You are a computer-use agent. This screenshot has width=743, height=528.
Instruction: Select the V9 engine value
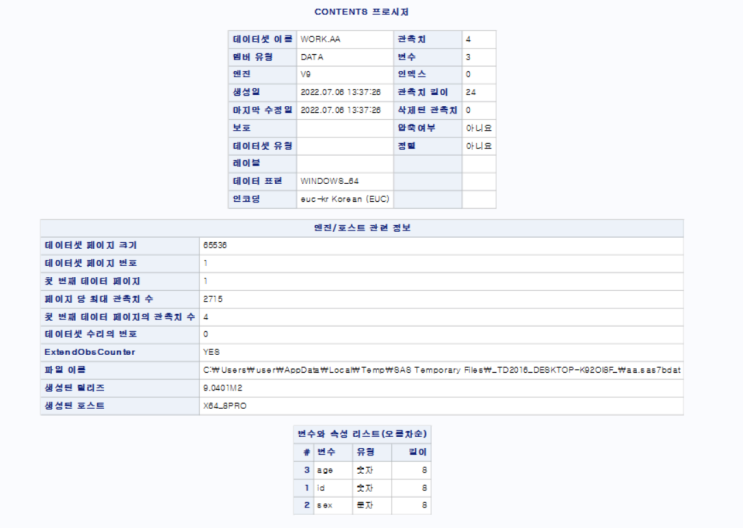tap(306, 74)
